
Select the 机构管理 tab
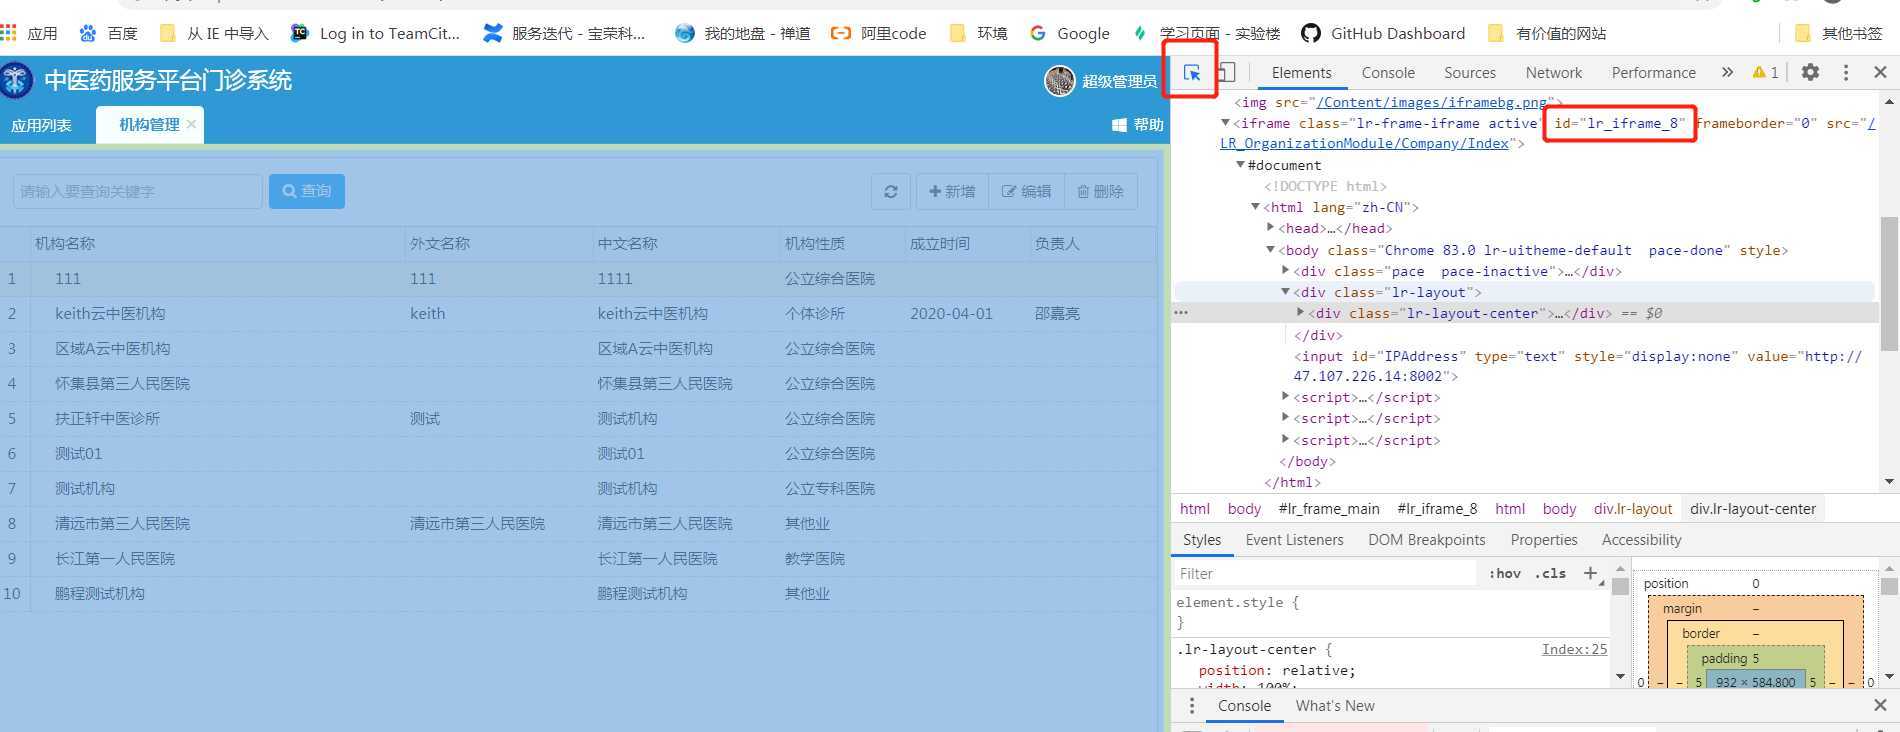pos(148,125)
